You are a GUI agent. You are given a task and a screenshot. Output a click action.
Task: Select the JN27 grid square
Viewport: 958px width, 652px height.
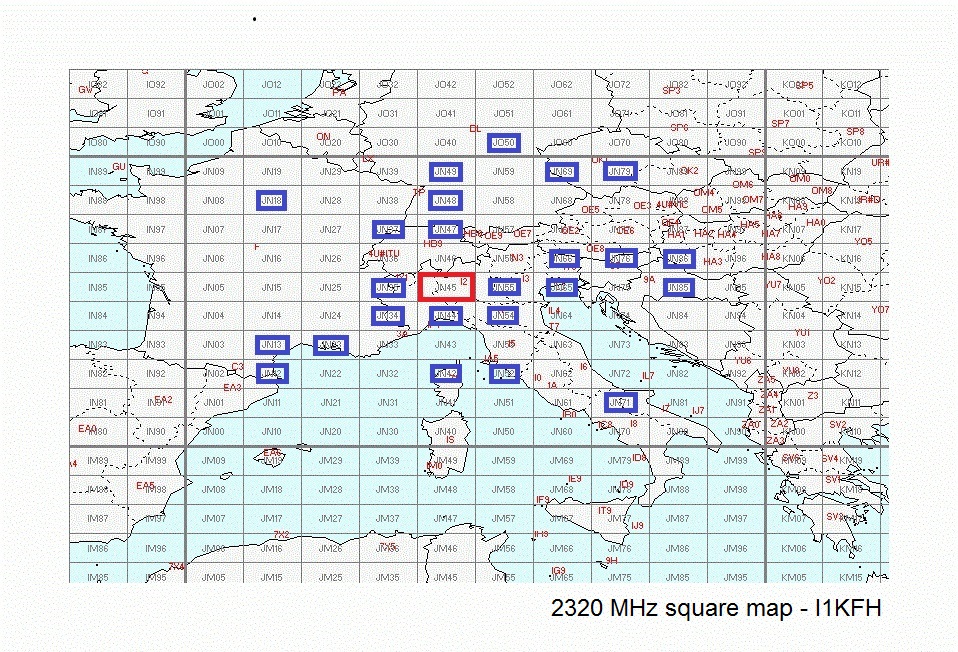331,230
